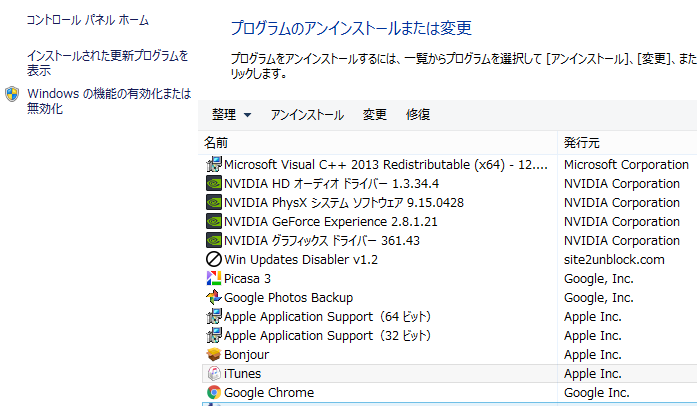Click the iTunes music note icon
Viewport: 697px width, 406px height.
click(214, 374)
